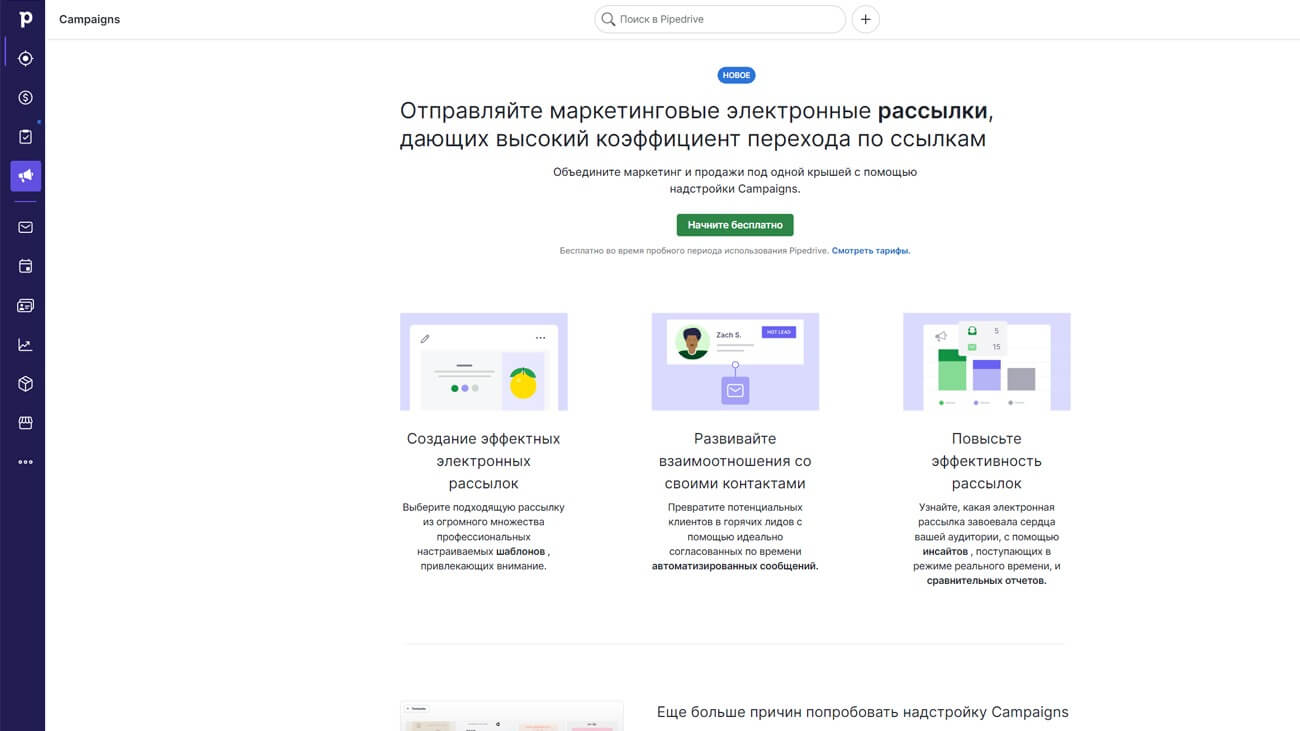Open Products box icon in sidebar
1300x731 pixels.
[x=25, y=384]
